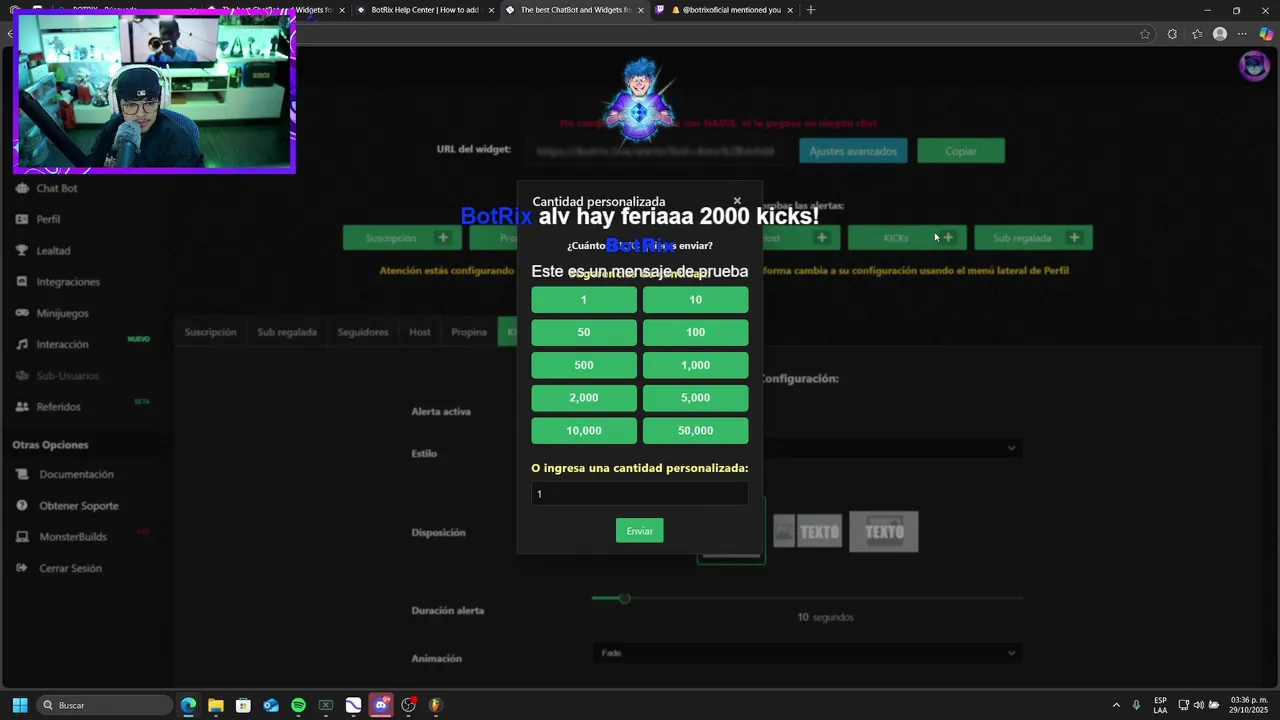Open Copilot in the browser toolbar
Screen dimensions: 1280x720
pyautogui.click(x=1266, y=34)
